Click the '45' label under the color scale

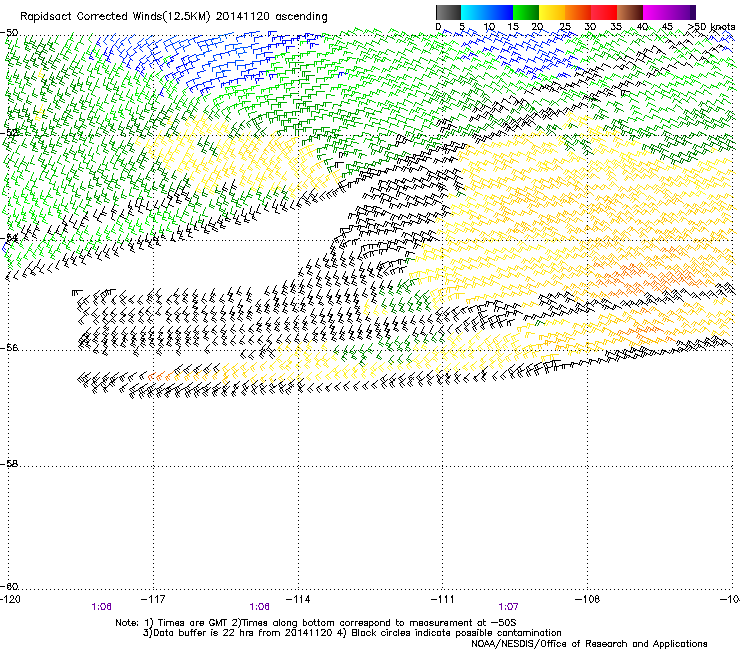pyautogui.click(x=667, y=26)
